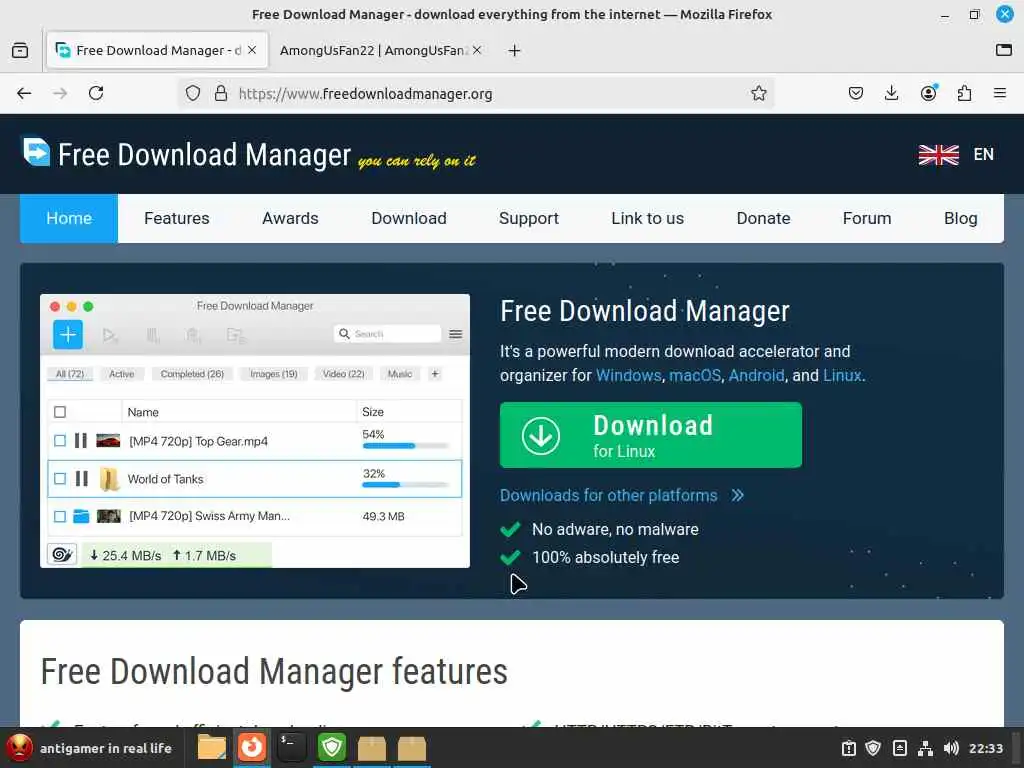
Task: Open the Firefox account icon
Action: point(928,93)
